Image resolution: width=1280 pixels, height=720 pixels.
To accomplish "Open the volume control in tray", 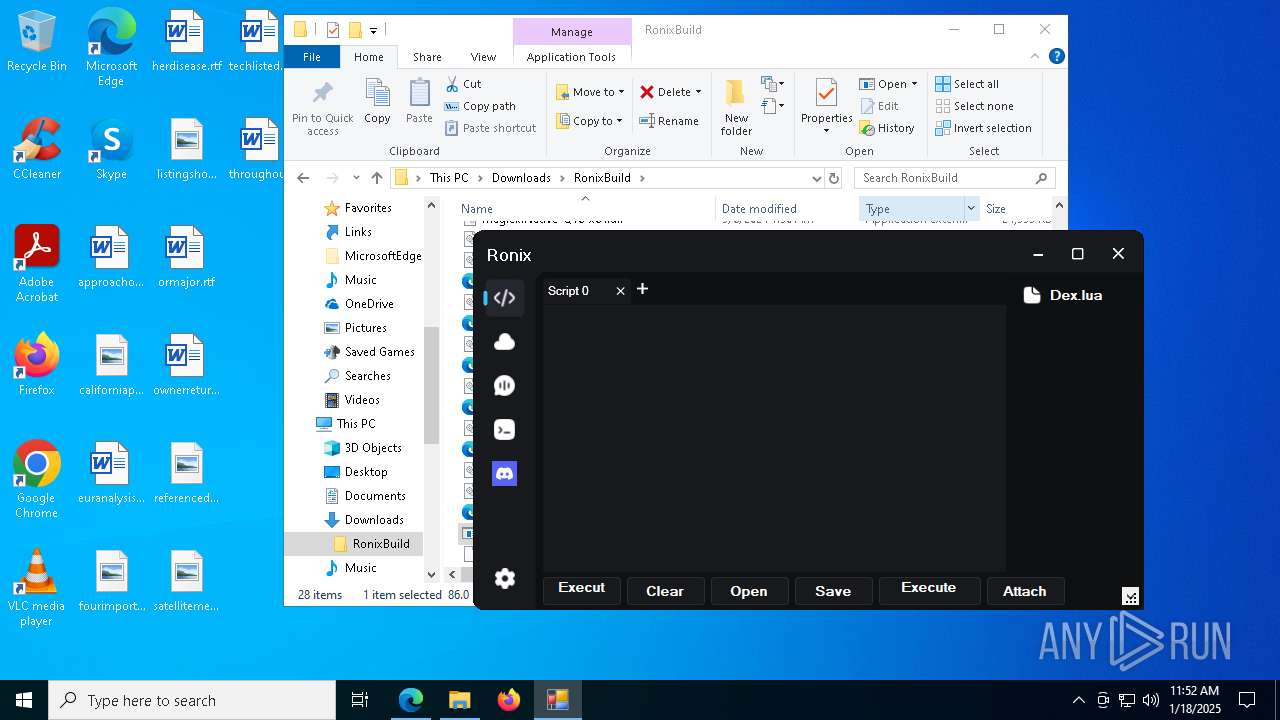I will (x=1151, y=700).
